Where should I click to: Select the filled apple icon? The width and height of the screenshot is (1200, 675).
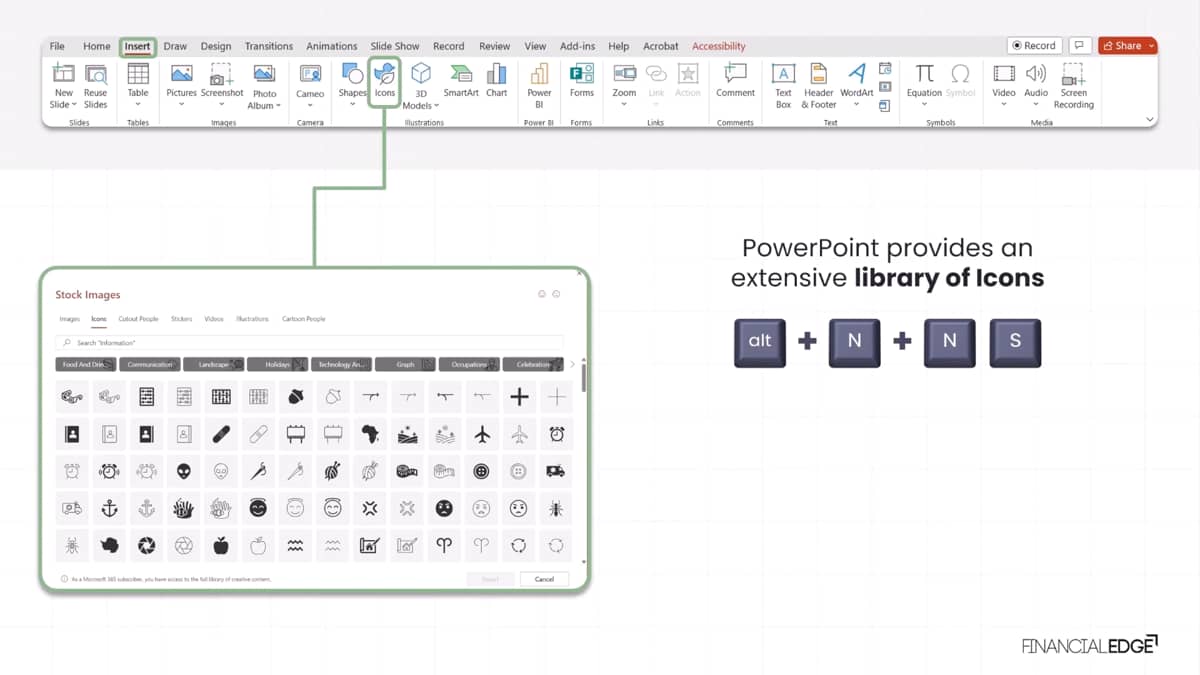[220, 545]
